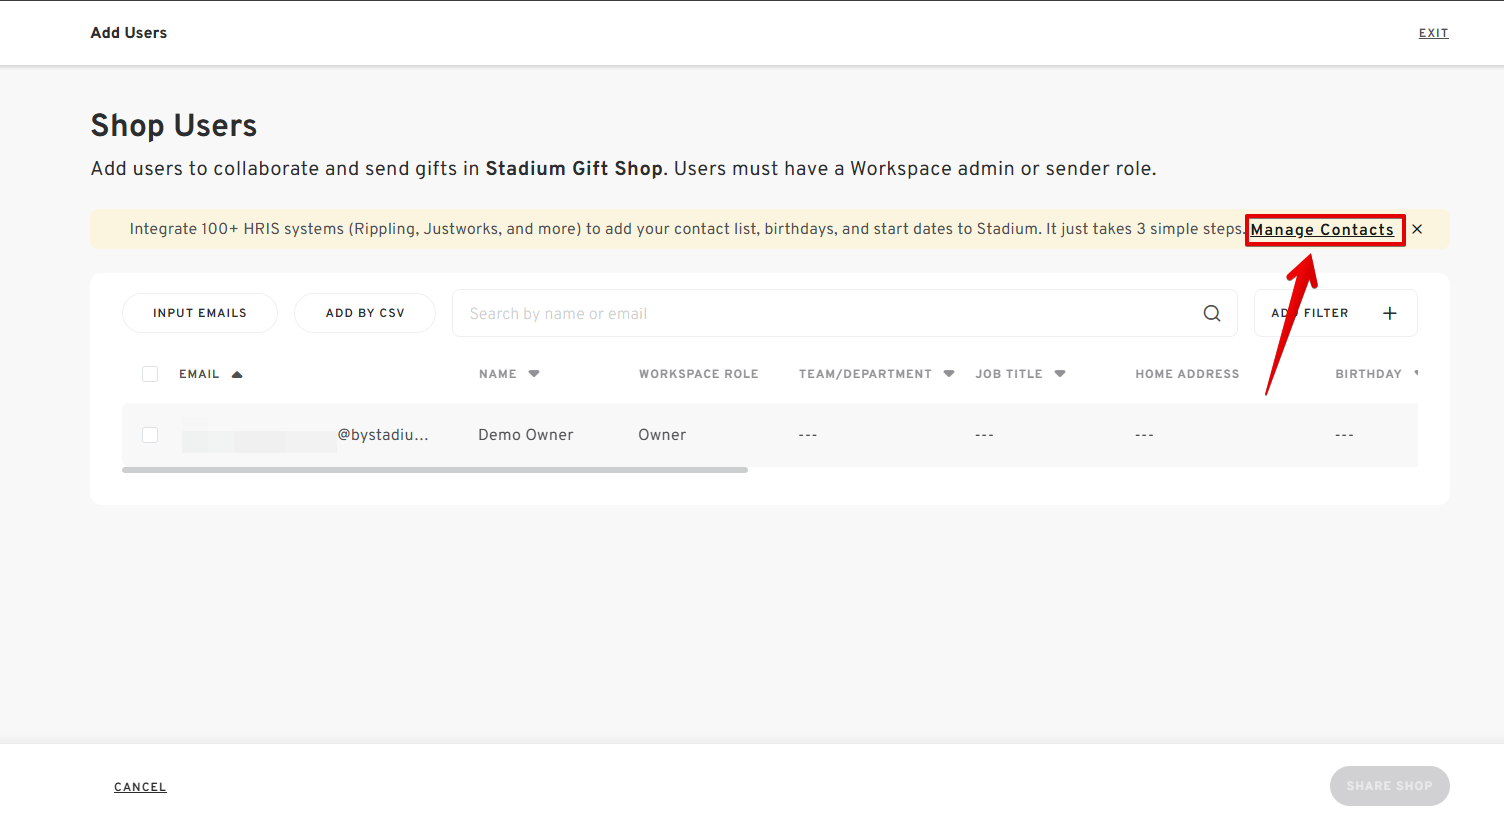The height and width of the screenshot is (821, 1504).
Task: Click the HOME ADDRESS column header
Action: pyautogui.click(x=1187, y=374)
